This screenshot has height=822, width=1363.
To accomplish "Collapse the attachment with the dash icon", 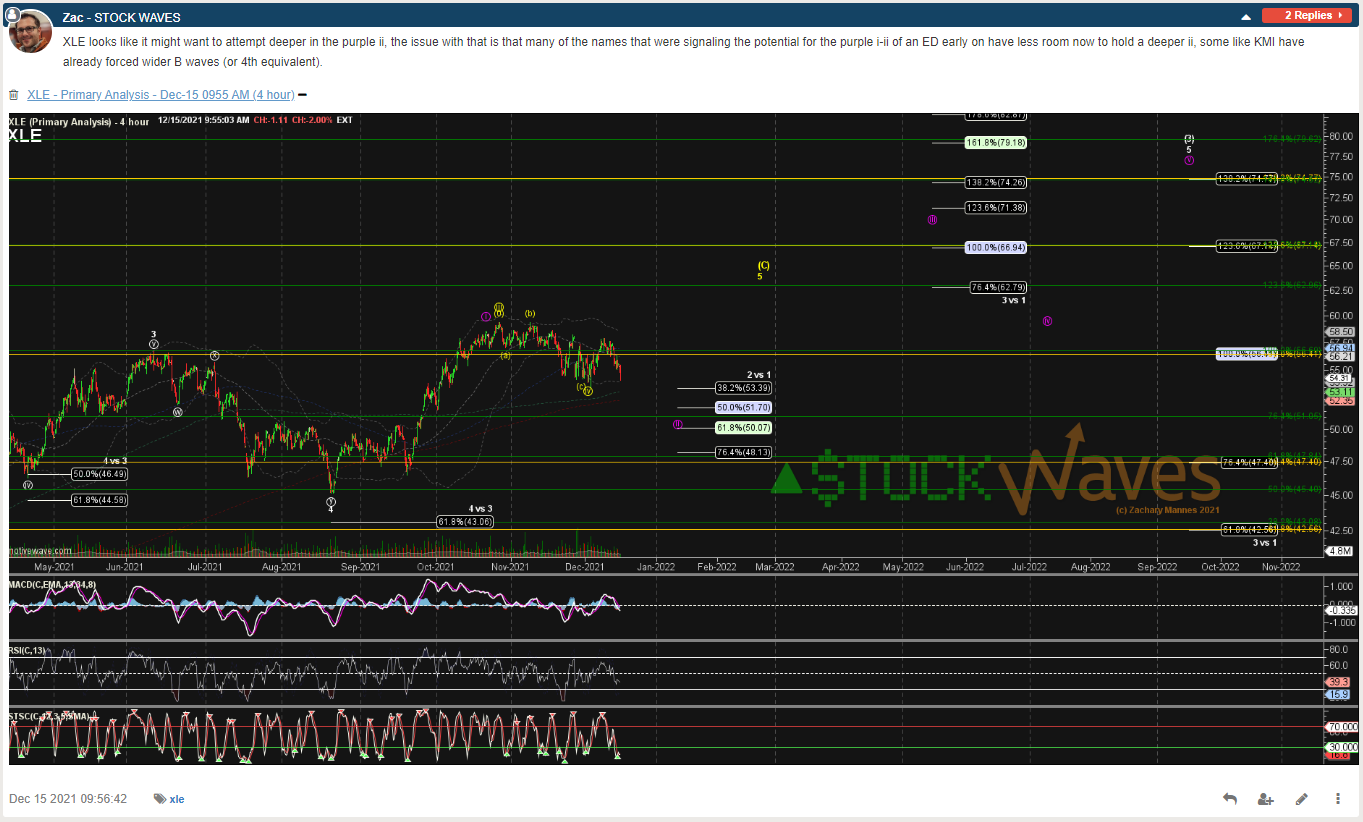I will click(302, 95).
